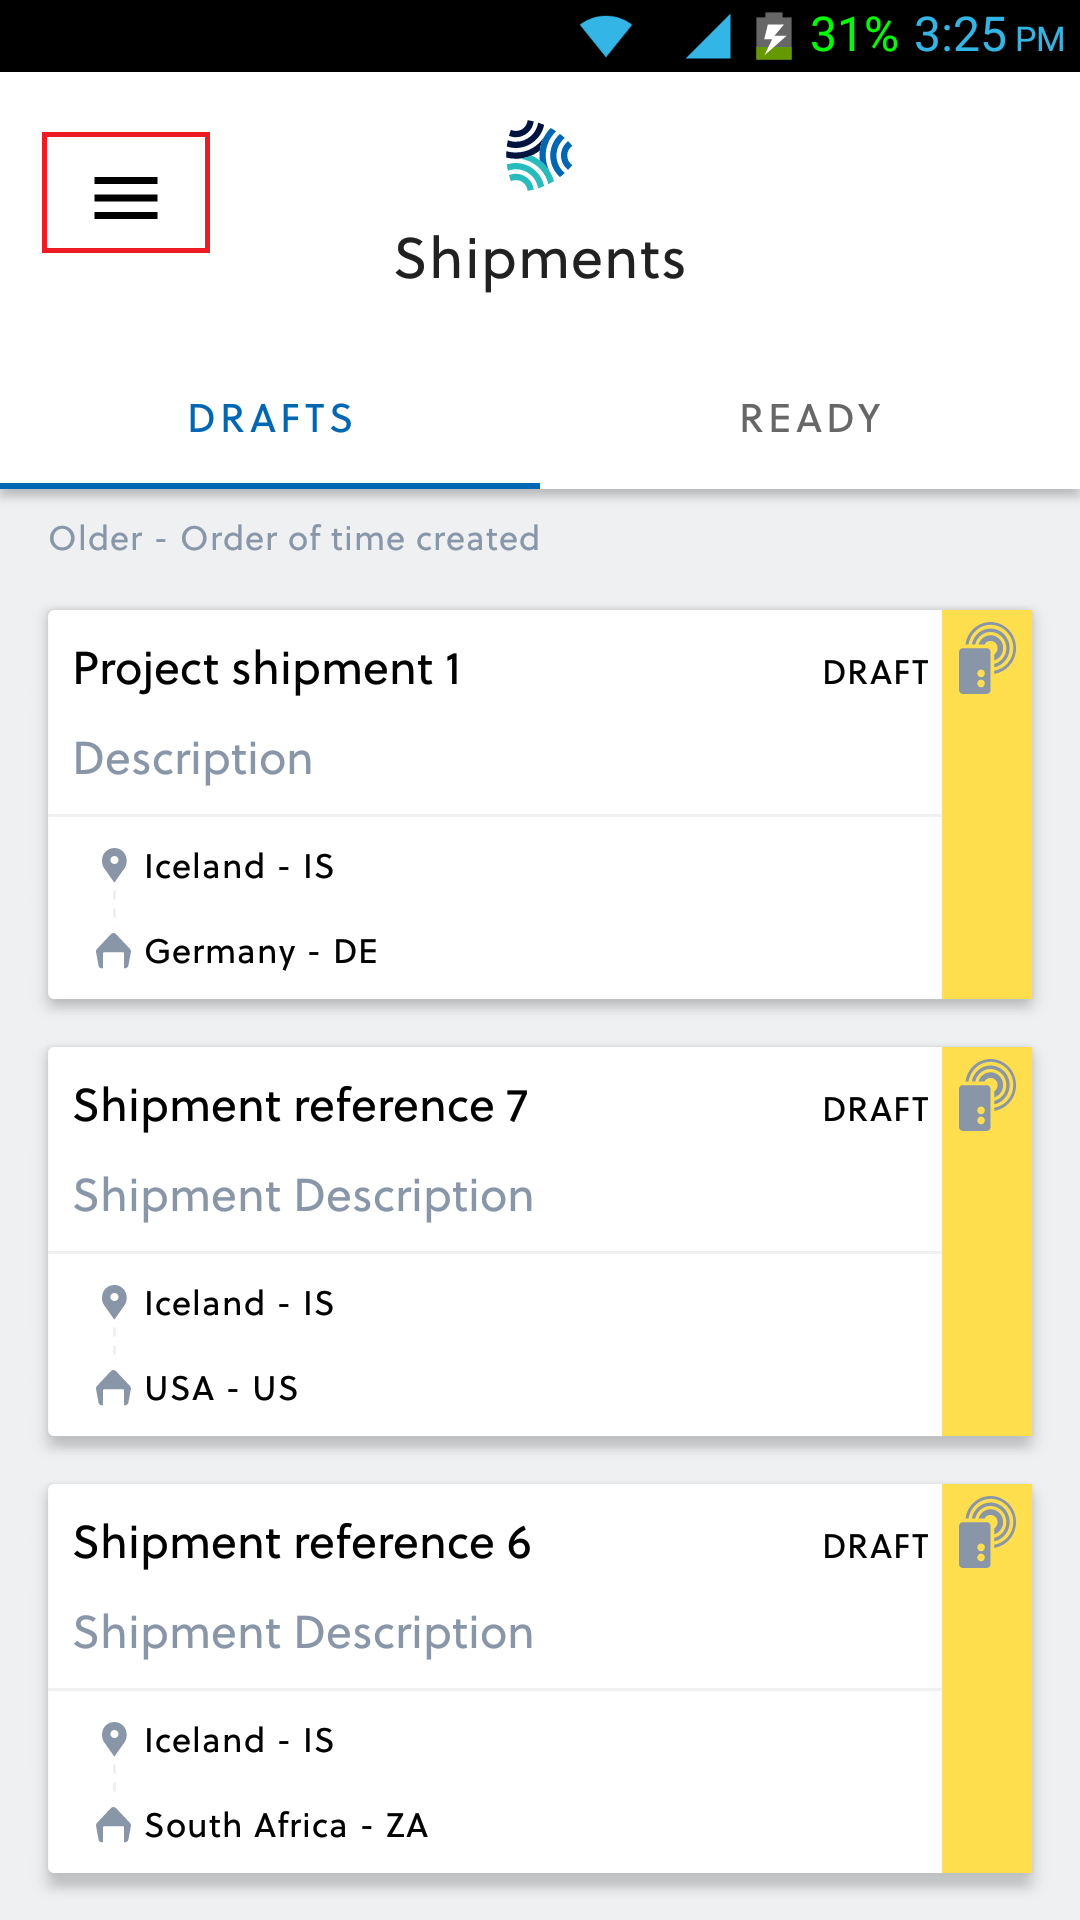Tap the app logo above Shipments
This screenshot has width=1080, height=1920.
click(539, 156)
